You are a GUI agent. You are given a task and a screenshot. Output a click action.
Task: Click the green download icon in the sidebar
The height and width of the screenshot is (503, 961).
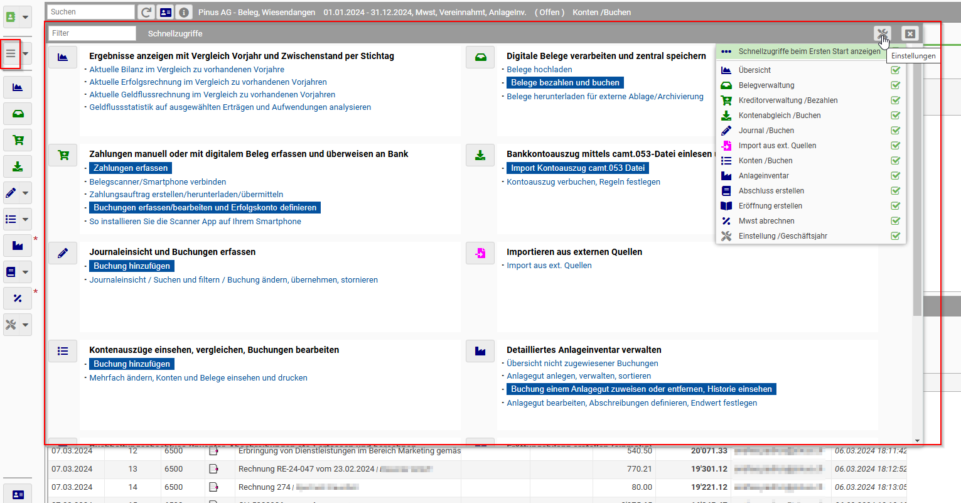coord(18,167)
